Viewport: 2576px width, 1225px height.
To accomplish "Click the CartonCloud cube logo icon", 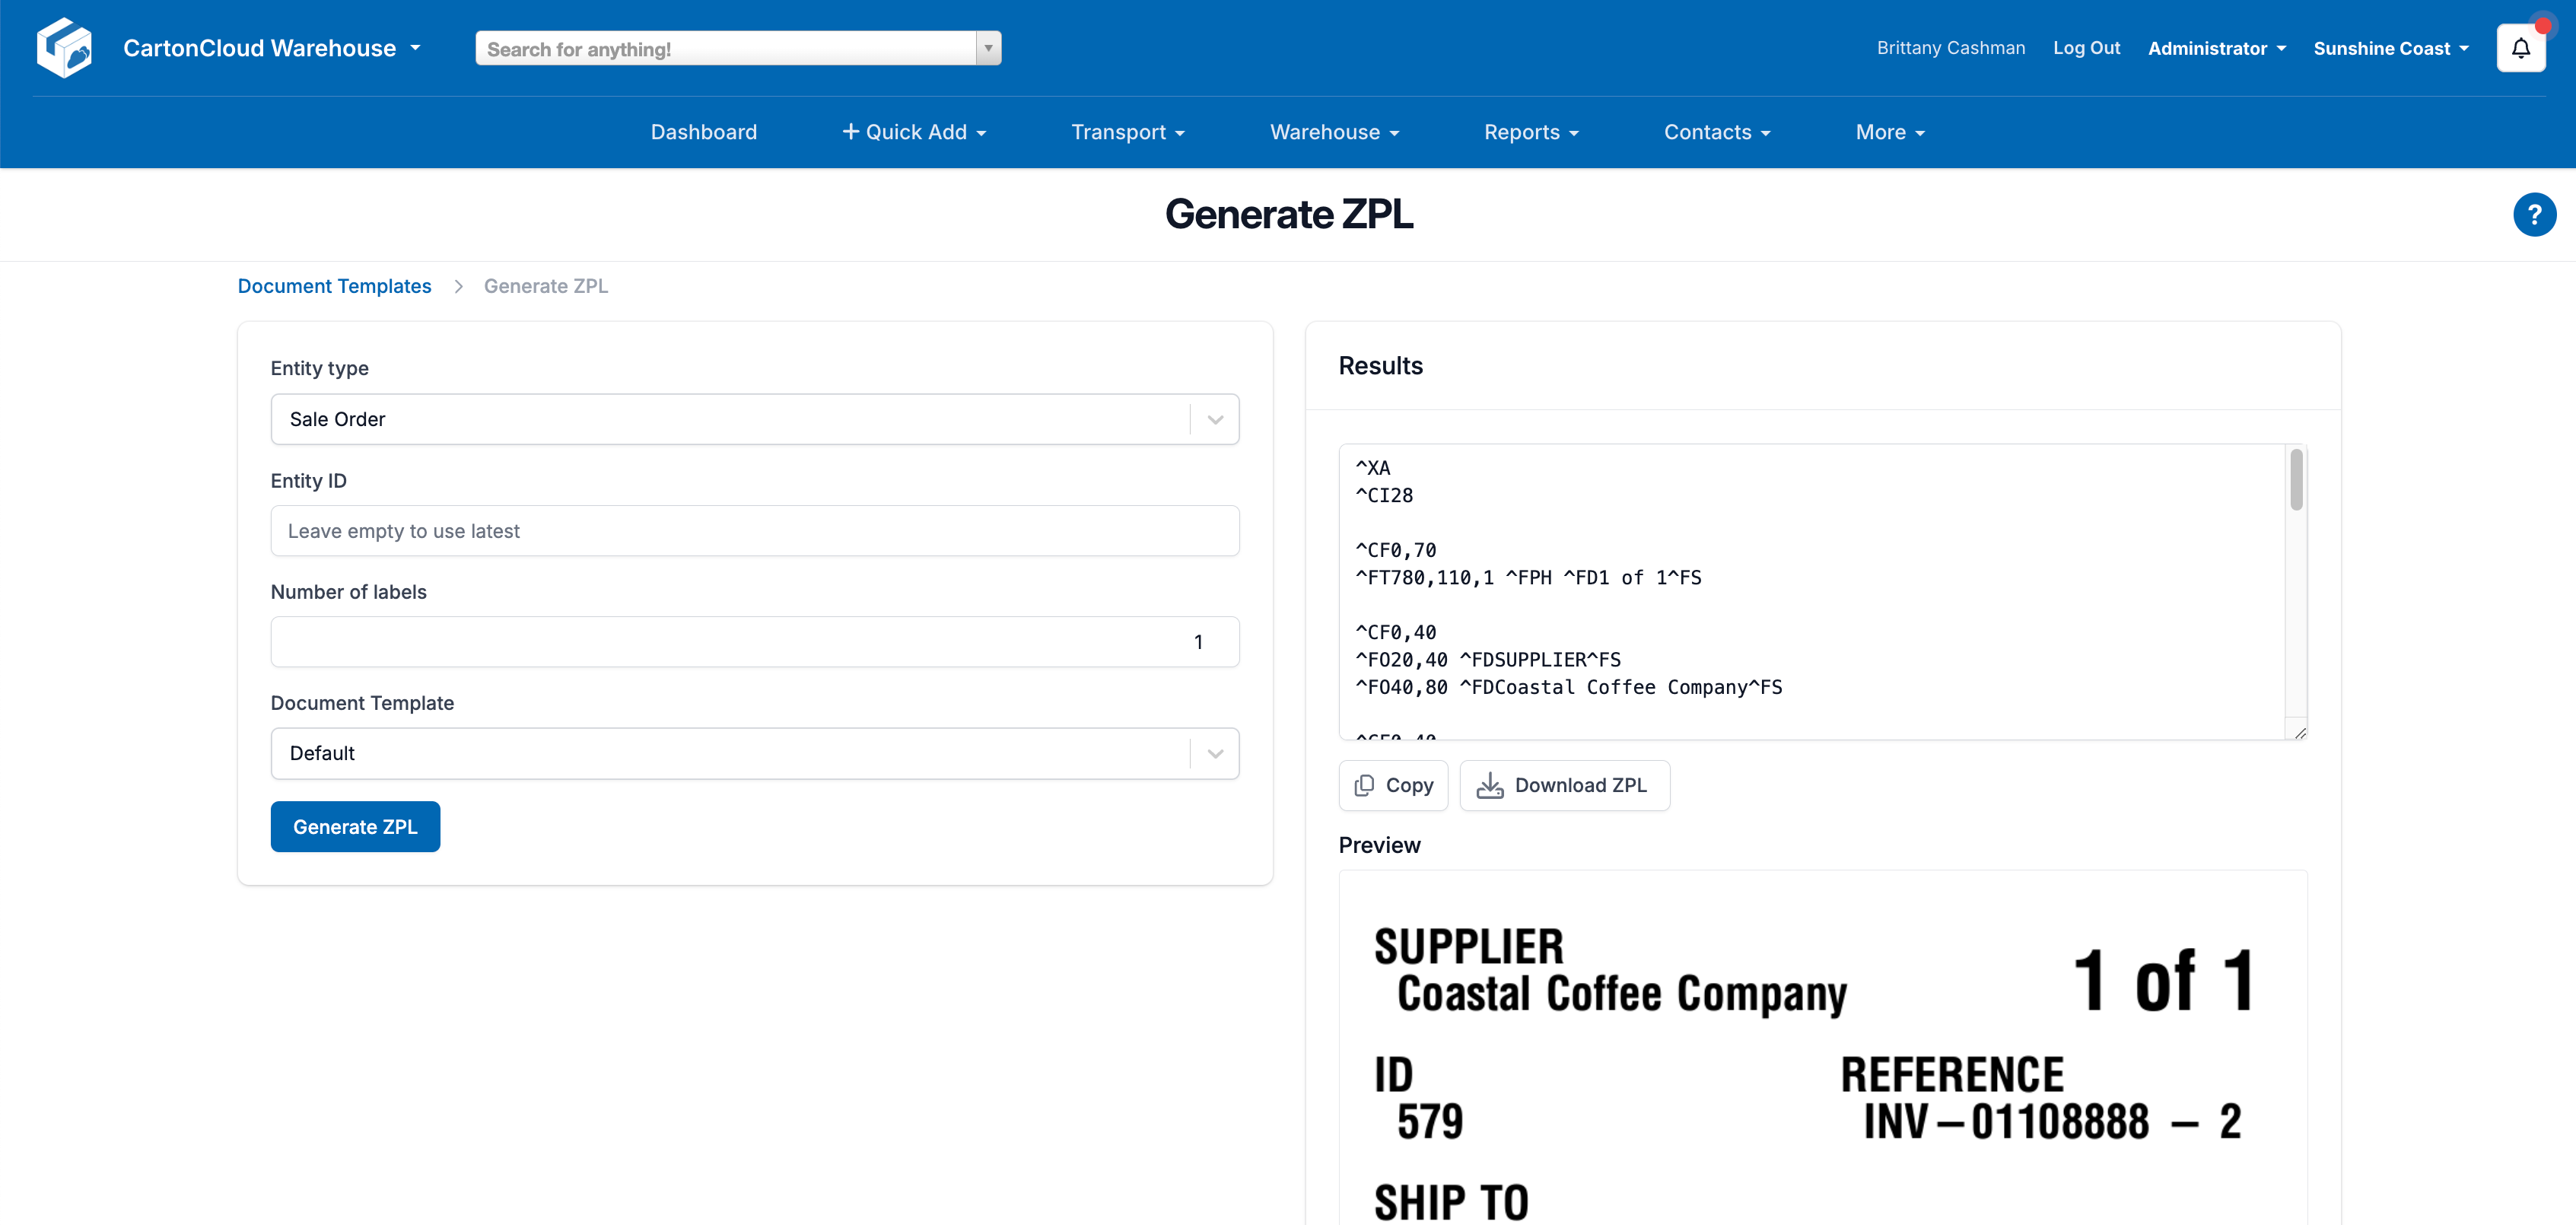I will pyautogui.click(x=64, y=47).
